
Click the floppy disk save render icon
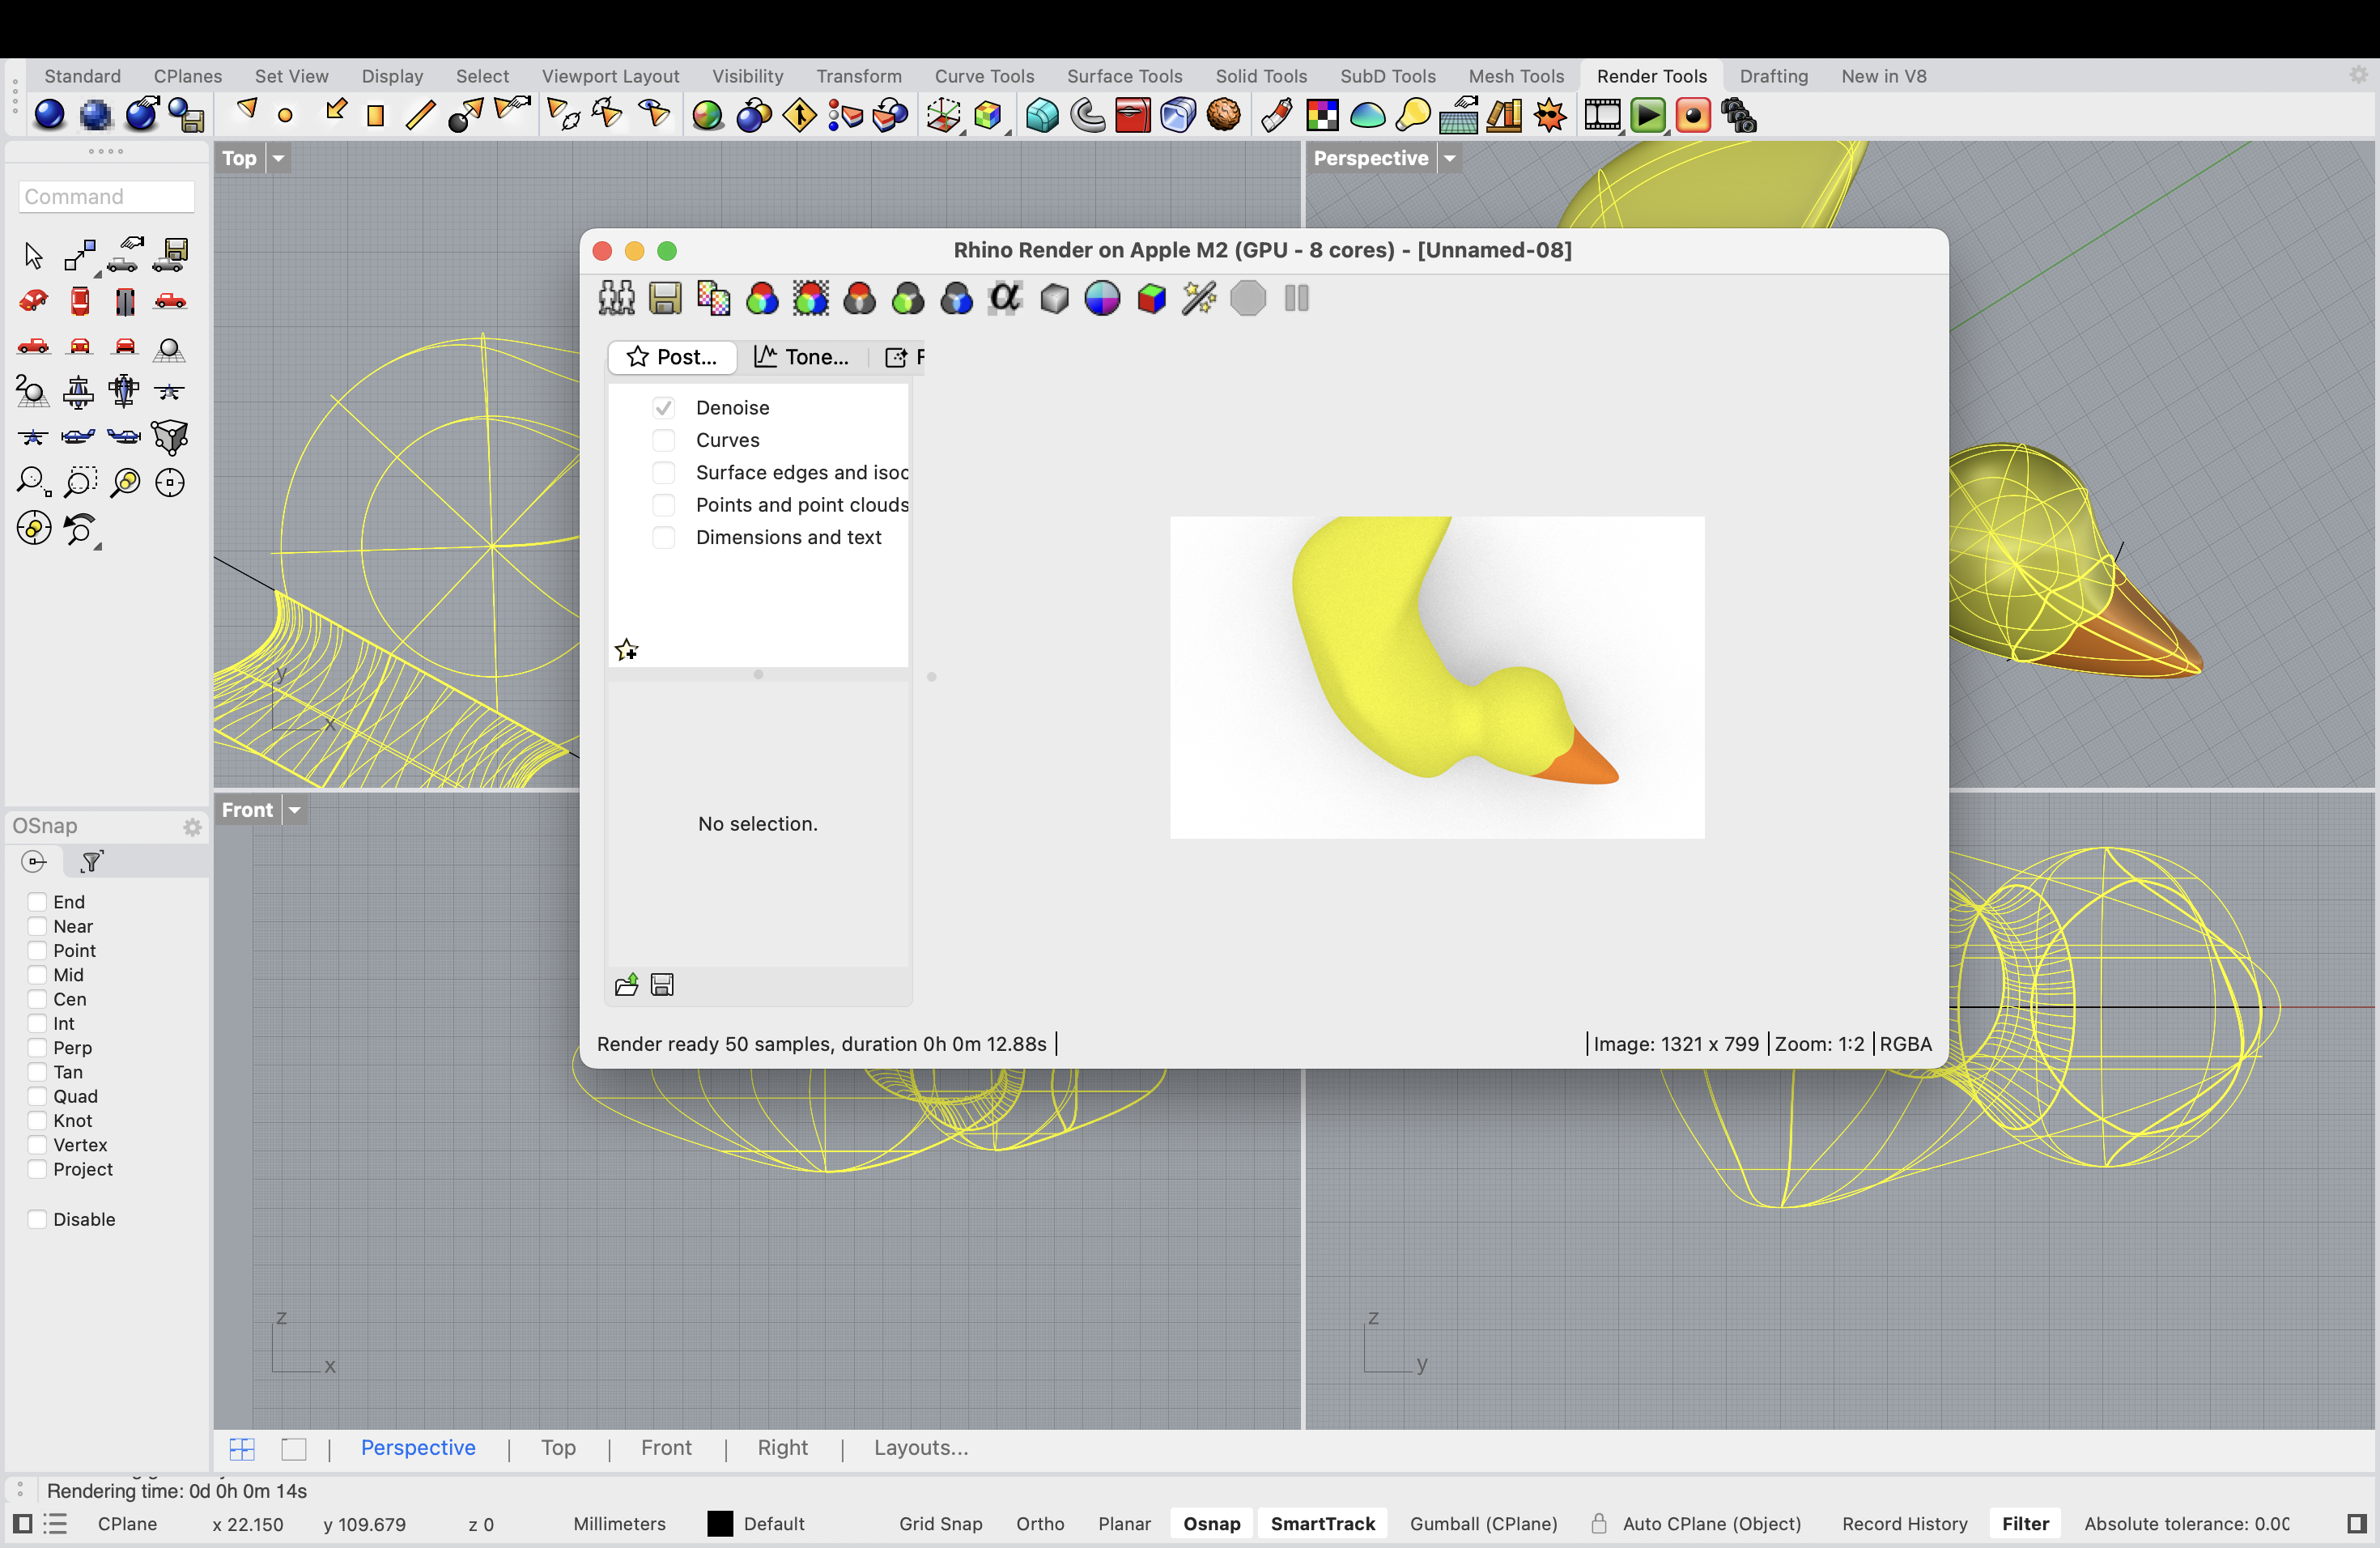(x=665, y=298)
